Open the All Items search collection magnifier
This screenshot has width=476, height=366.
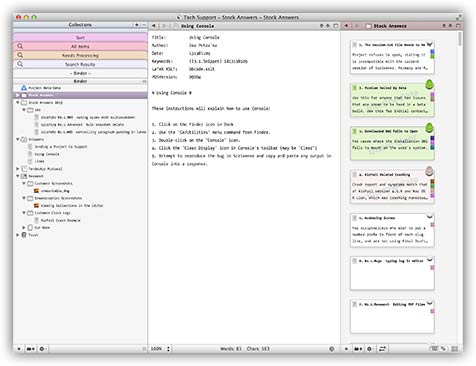pos(20,46)
